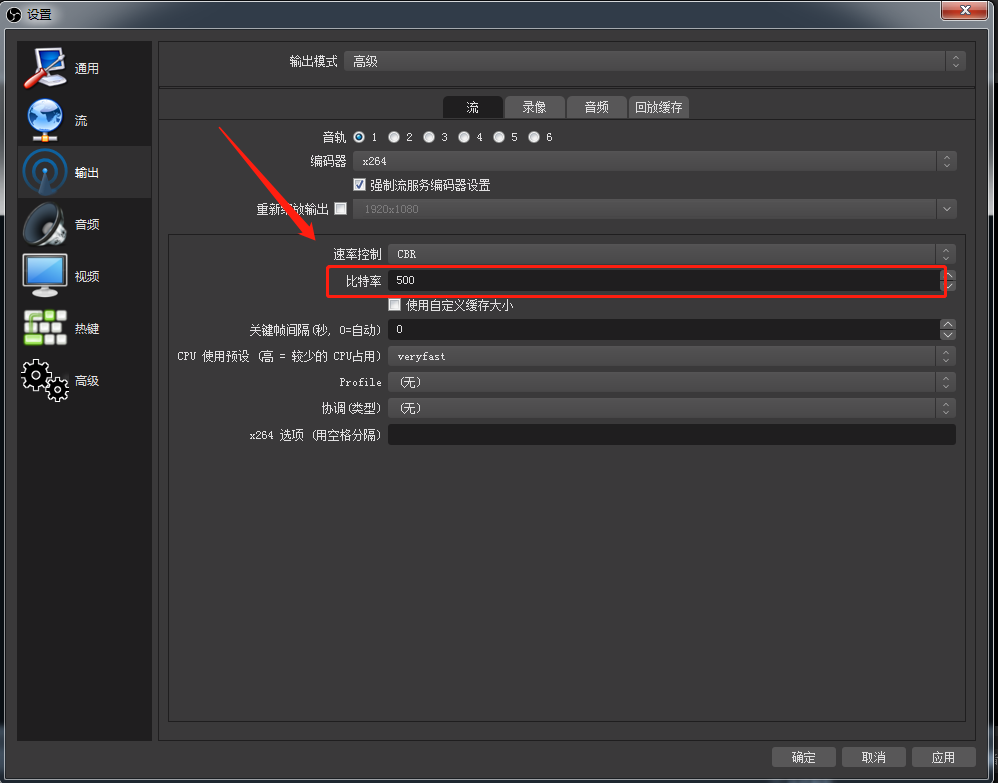Screen dimensions: 998x783
Task: Switch to the 录像 tab
Action: (x=534, y=107)
